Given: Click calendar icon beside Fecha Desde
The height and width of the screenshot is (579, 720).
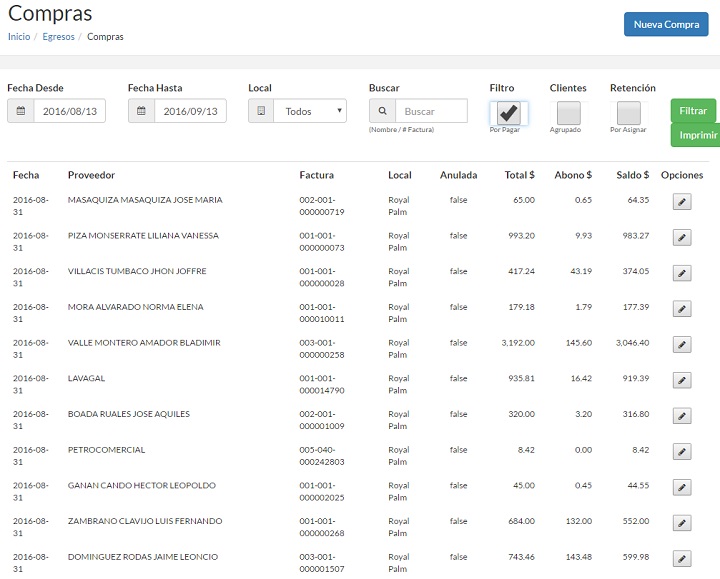Looking at the screenshot, I should click(x=21, y=111).
